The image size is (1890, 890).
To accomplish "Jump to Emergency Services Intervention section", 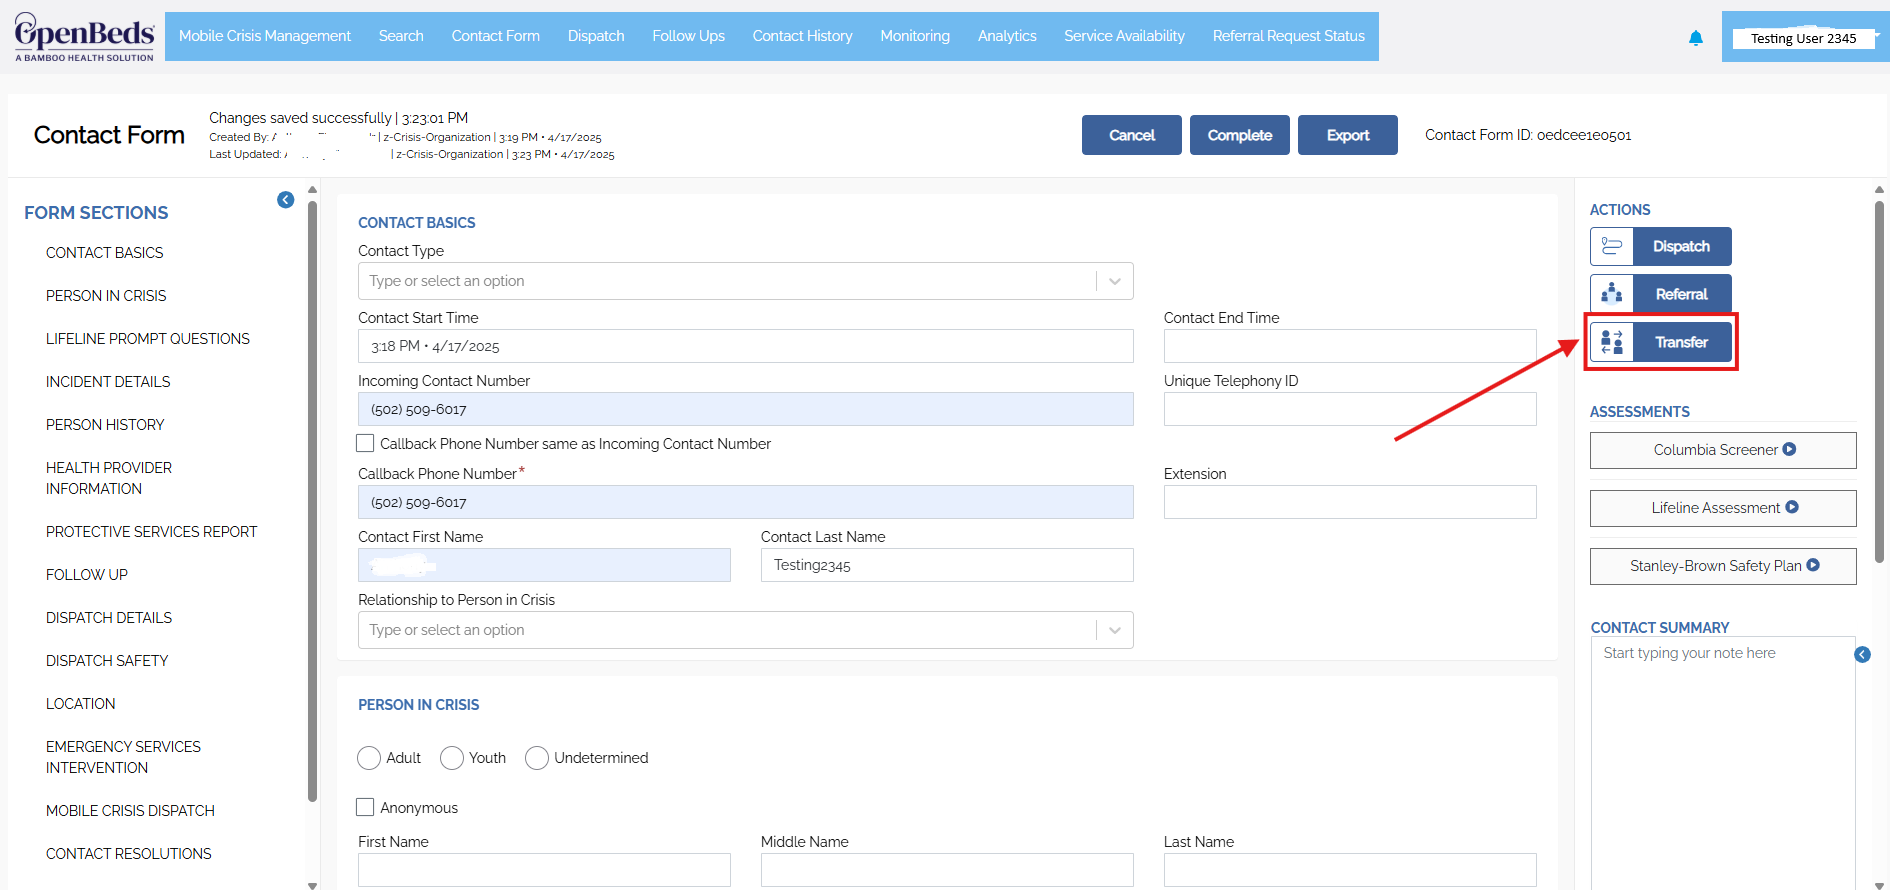I will (x=123, y=757).
